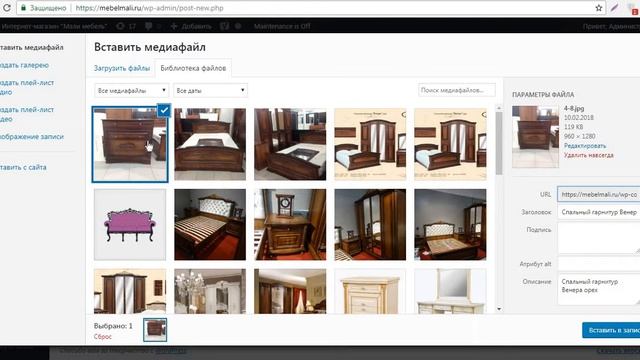The image size is (640, 360).
Task: Select last second-row bedroom thumbnail
Action: (x=450, y=224)
